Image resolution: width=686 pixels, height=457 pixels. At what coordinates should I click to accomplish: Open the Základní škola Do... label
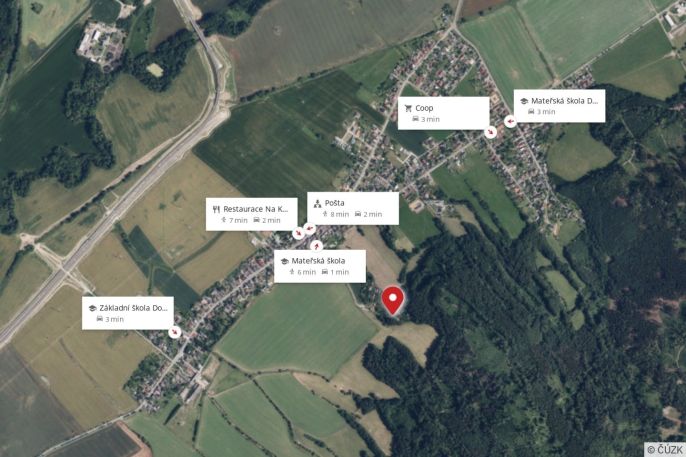point(128,313)
